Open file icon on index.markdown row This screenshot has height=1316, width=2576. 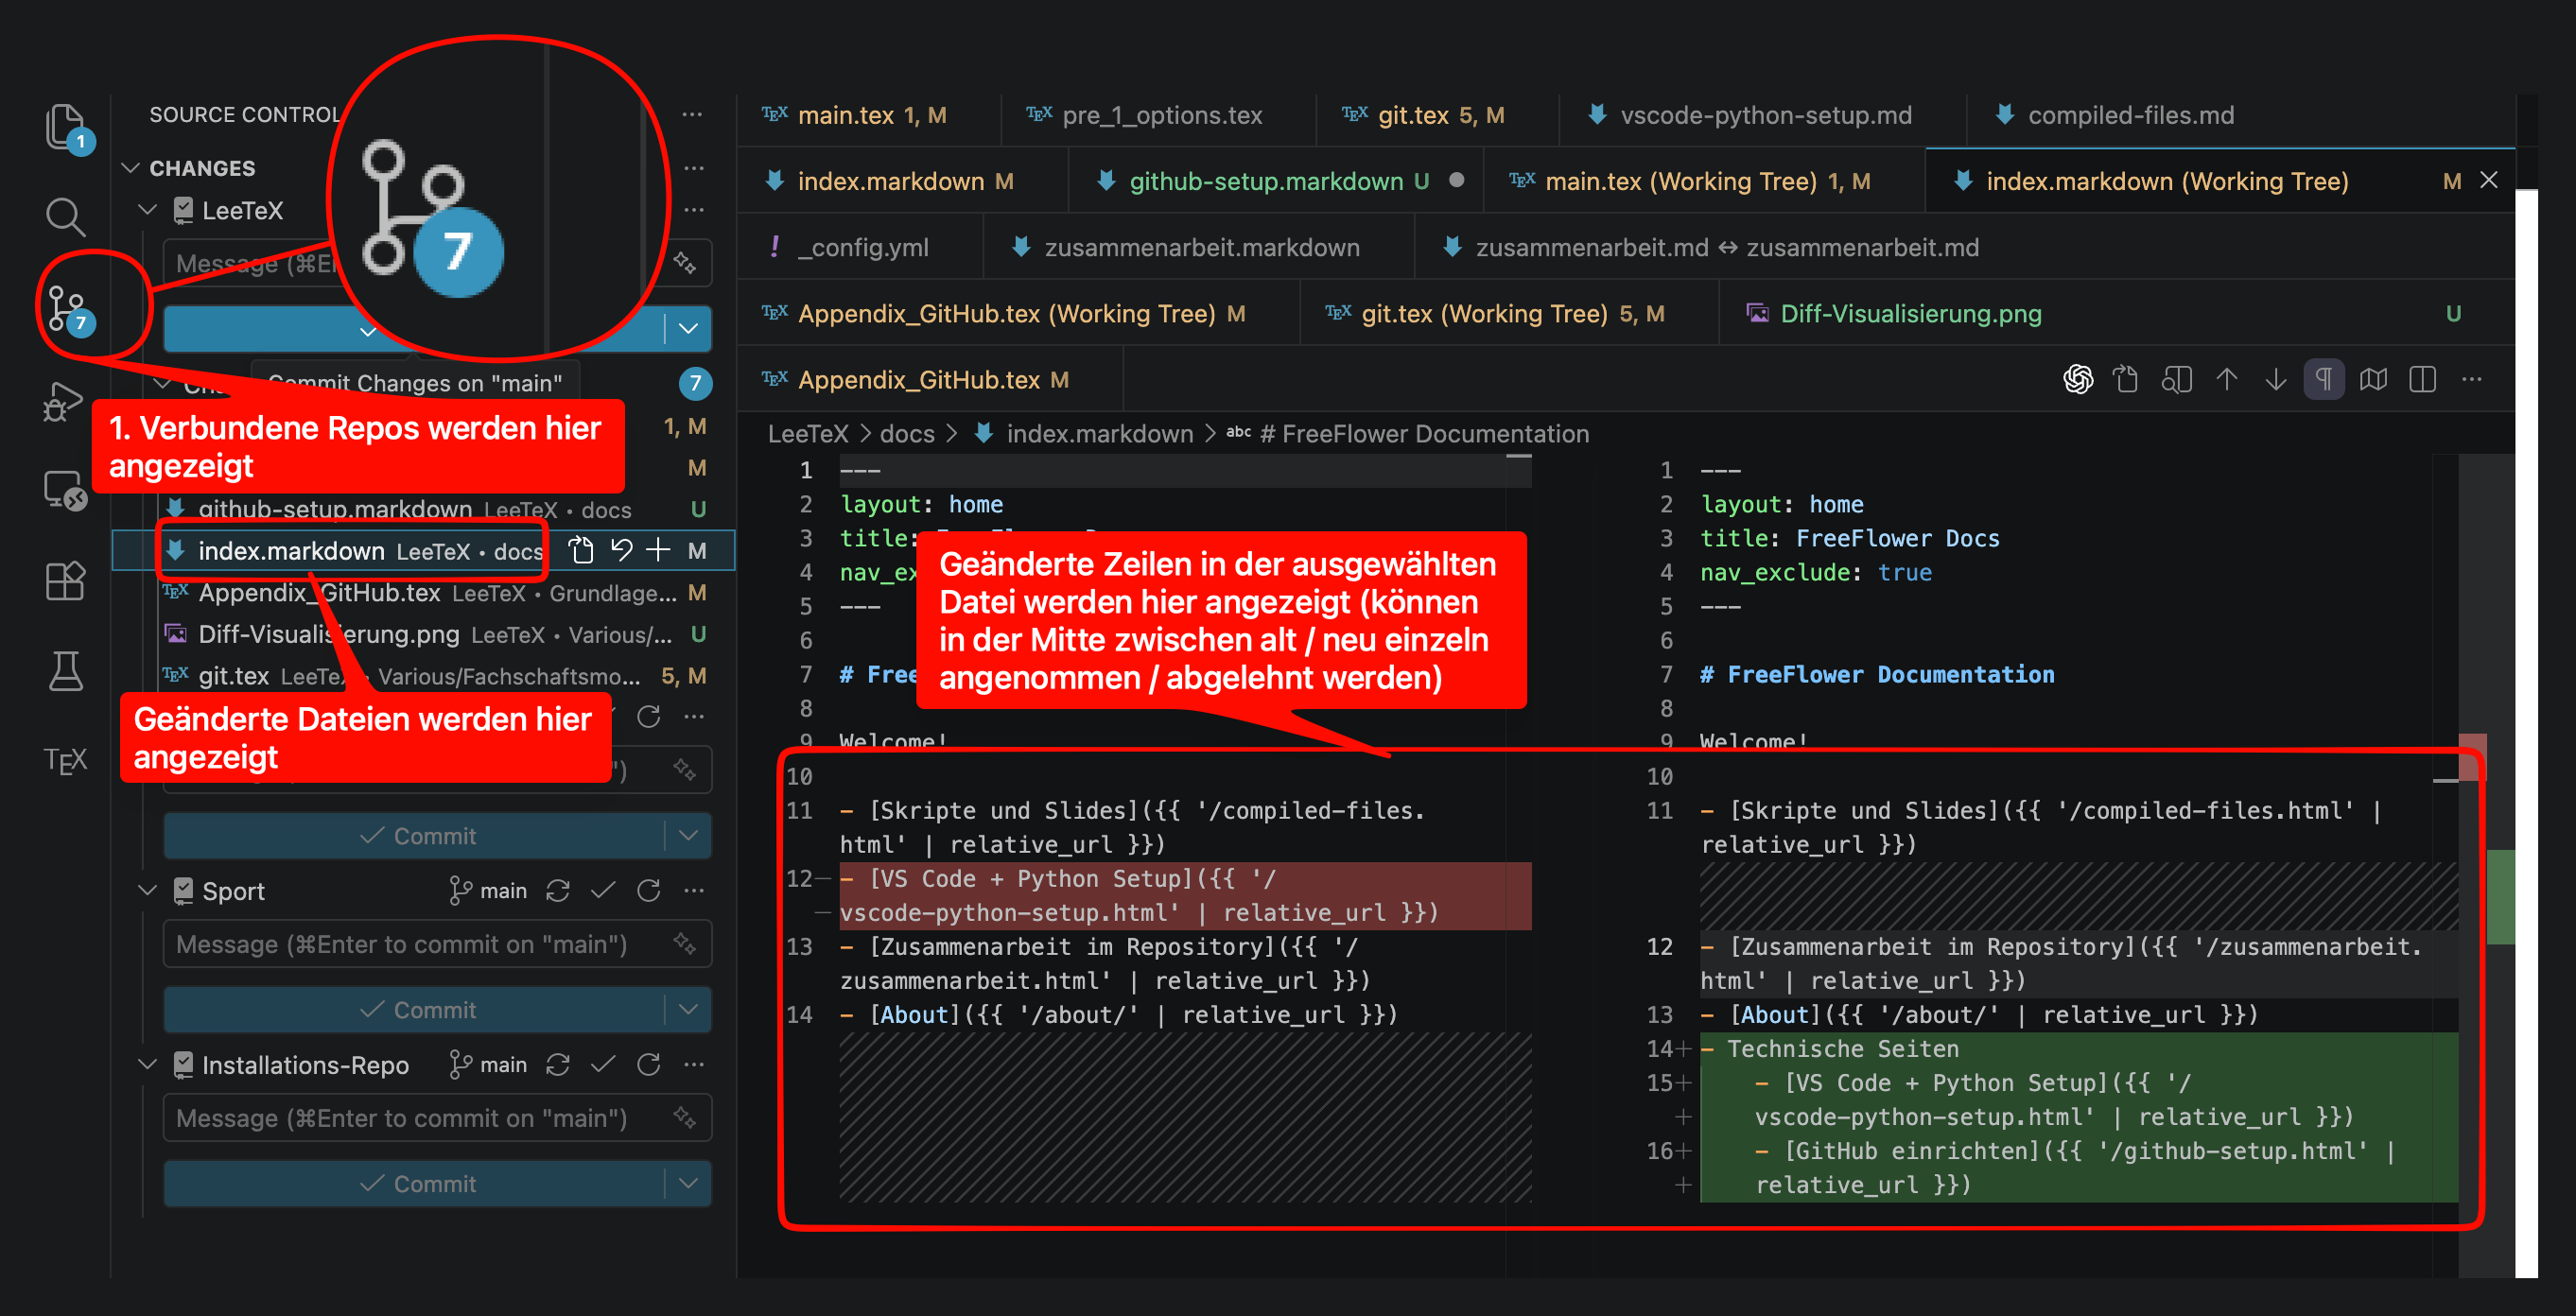tap(581, 550)
